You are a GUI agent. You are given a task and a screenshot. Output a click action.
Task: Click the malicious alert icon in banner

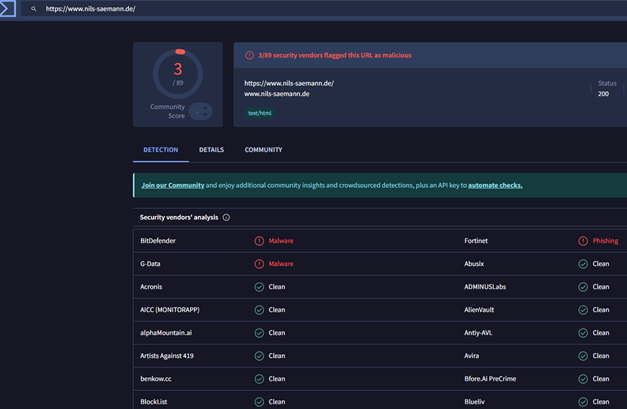(x=249, y=55)
